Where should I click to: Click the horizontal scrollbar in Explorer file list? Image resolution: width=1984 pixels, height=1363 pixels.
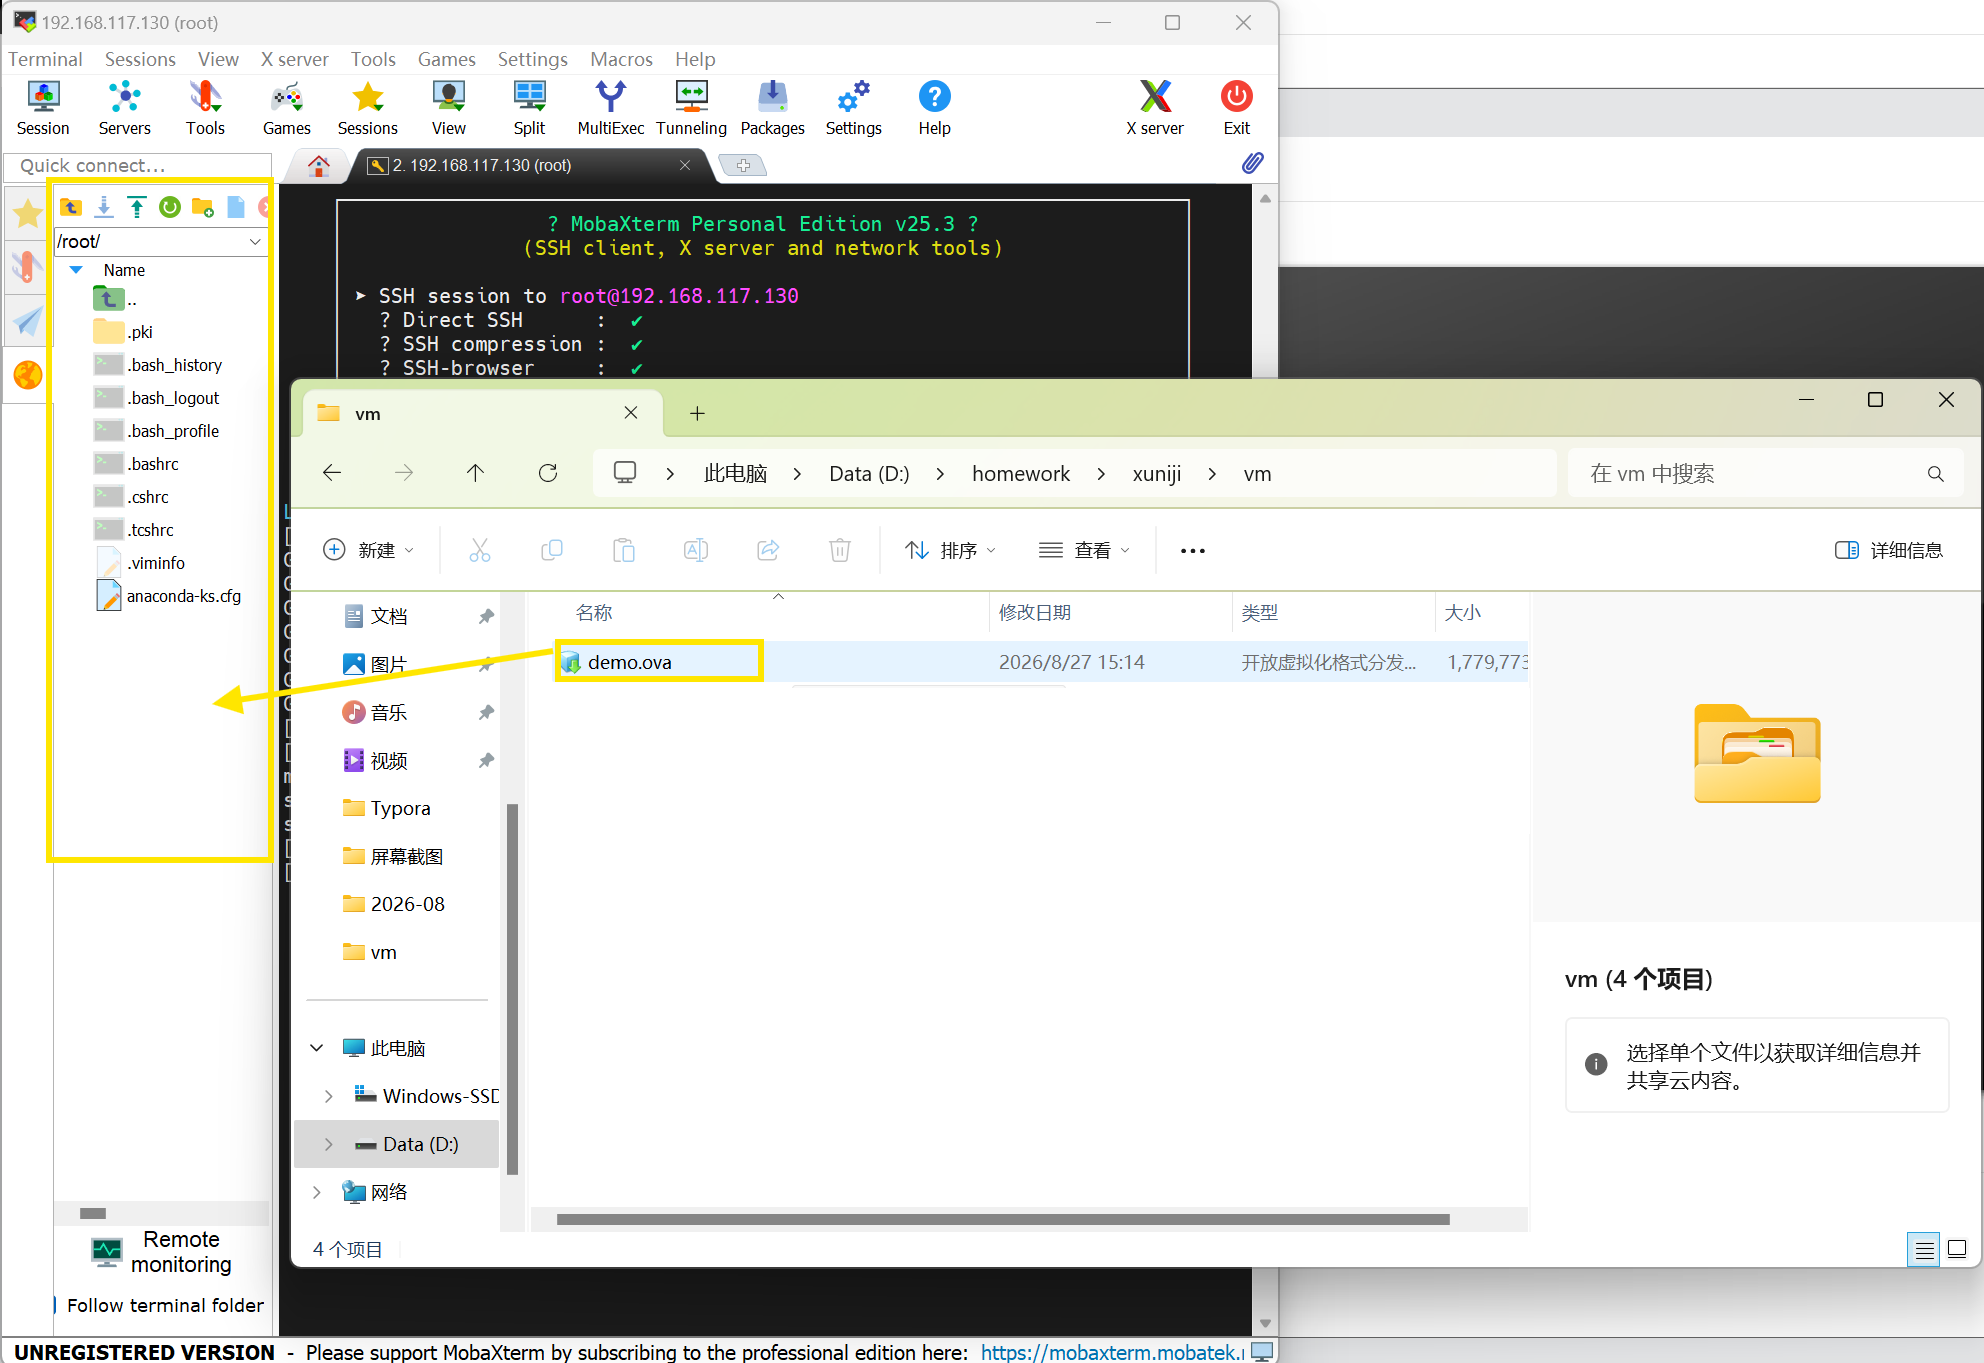[1003, 1219]
